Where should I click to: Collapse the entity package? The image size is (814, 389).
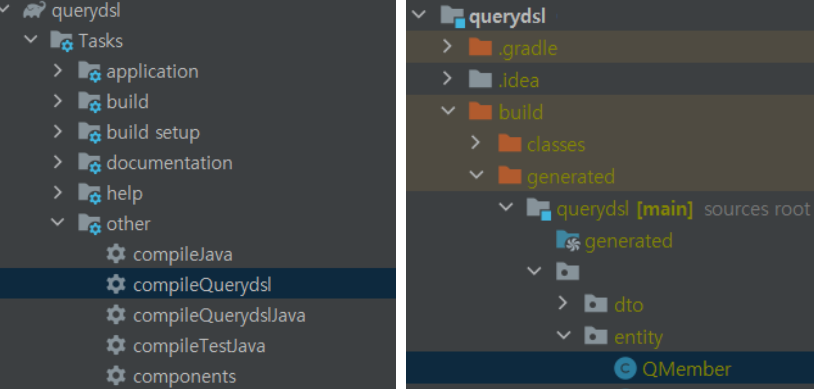563,336
